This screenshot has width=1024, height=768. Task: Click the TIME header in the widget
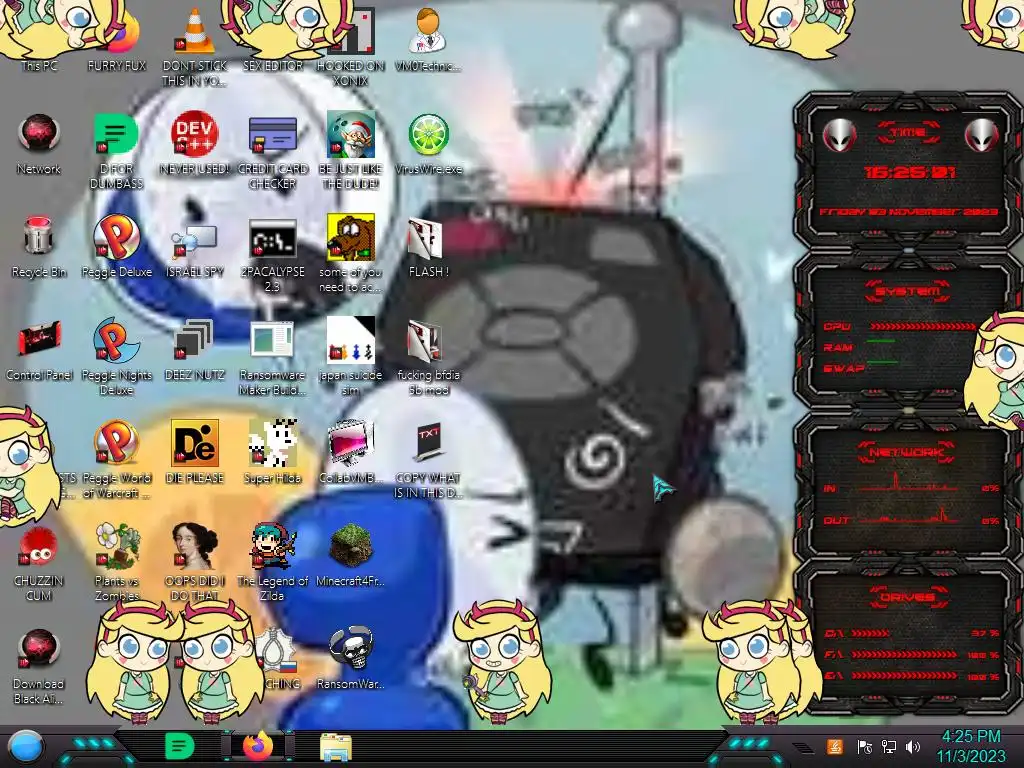coord(908,133)
